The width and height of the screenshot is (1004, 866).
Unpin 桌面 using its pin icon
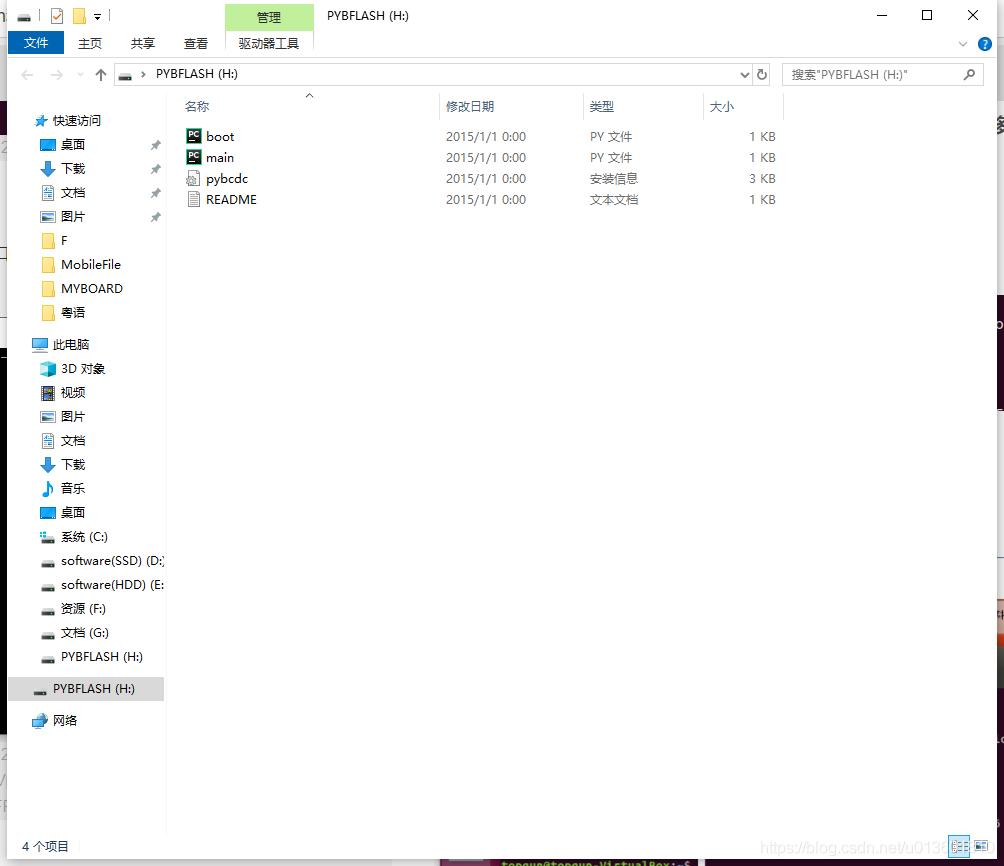click(156, 145)
